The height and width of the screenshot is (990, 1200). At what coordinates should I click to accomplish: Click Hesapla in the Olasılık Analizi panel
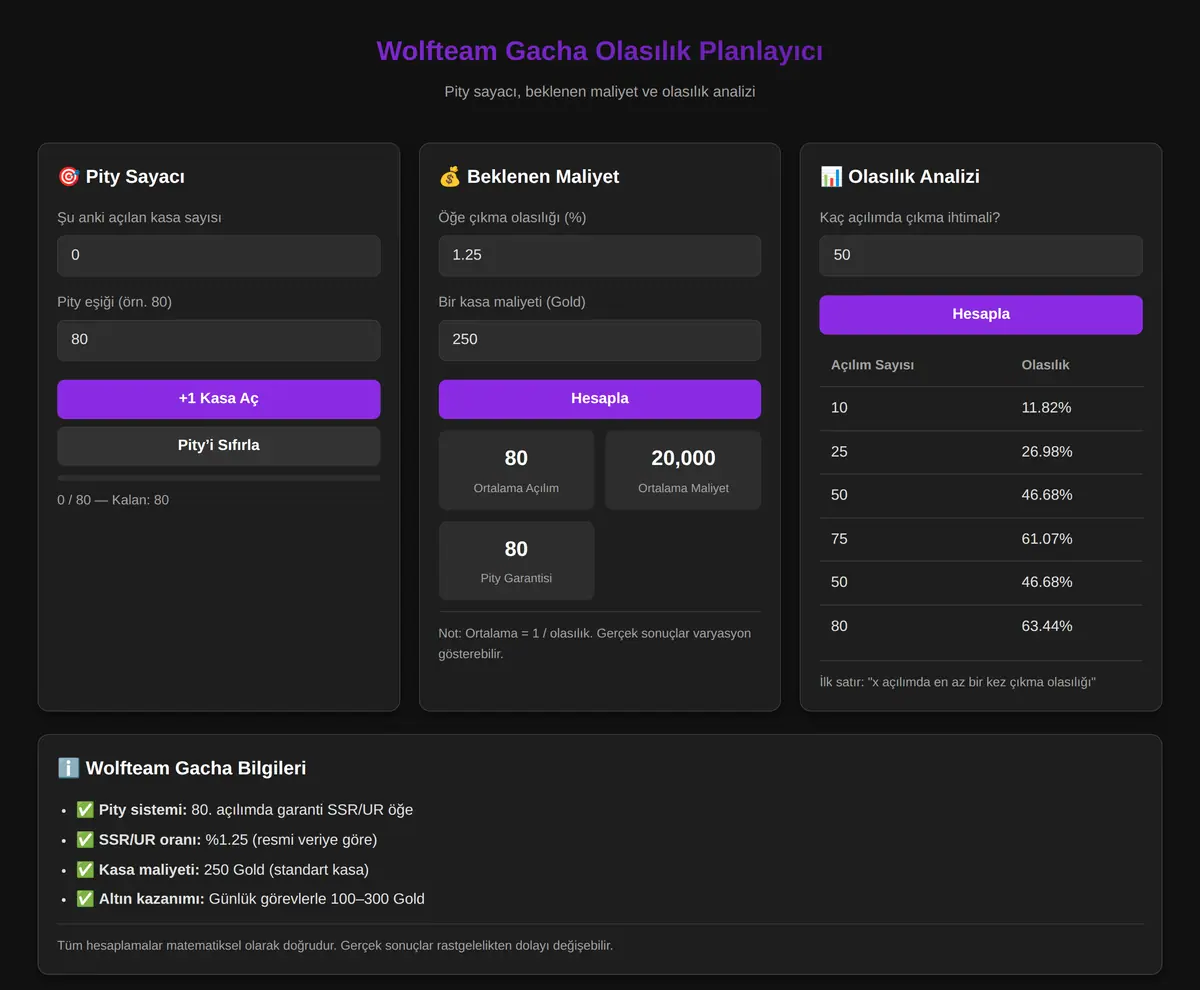(x=981, y=314)
